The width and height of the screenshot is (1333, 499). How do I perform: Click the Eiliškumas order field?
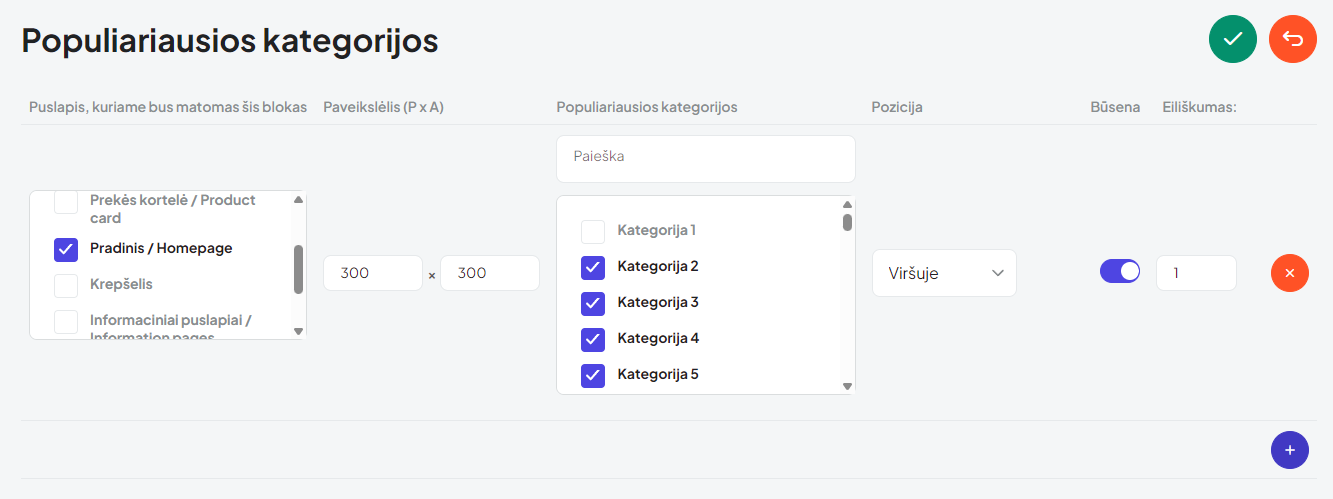click(1196, 273)
